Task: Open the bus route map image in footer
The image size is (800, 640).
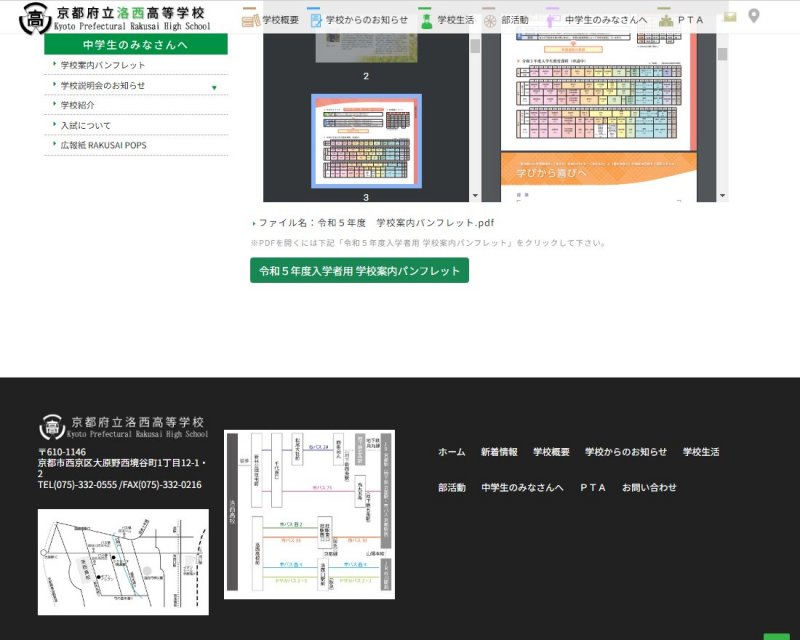Action: coord(309,514)
